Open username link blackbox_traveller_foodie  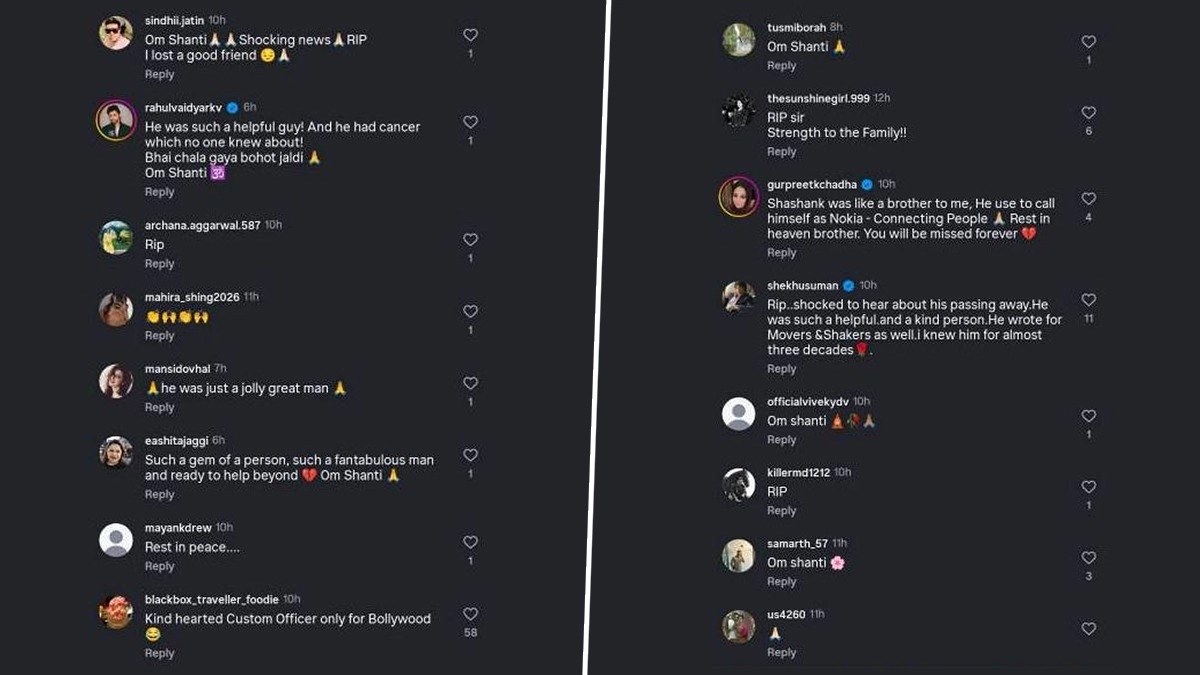tap(211, 599)
